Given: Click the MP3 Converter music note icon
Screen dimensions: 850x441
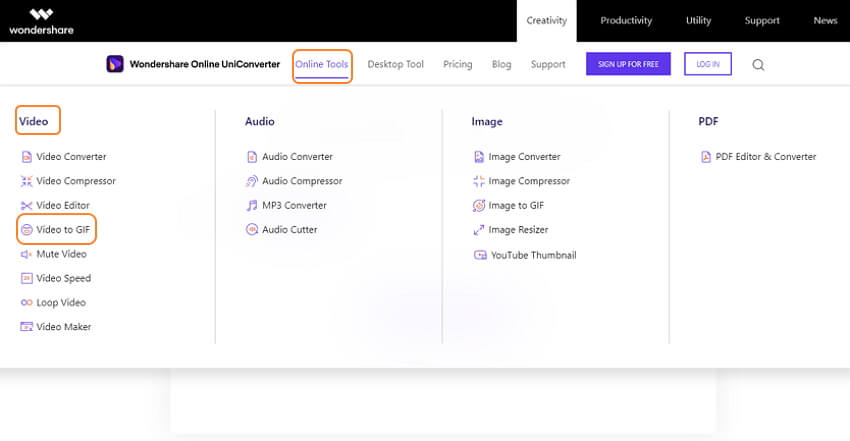Looking at the screenshot, I should click(x=252, y=205).
